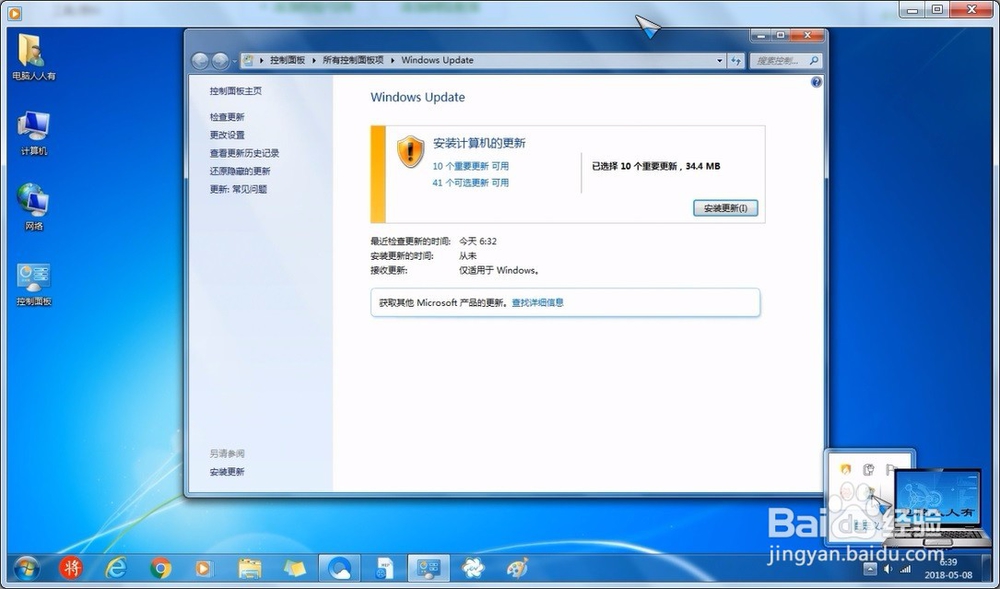
Task: Open the document file taskbar icon
Action: [384, 568]
